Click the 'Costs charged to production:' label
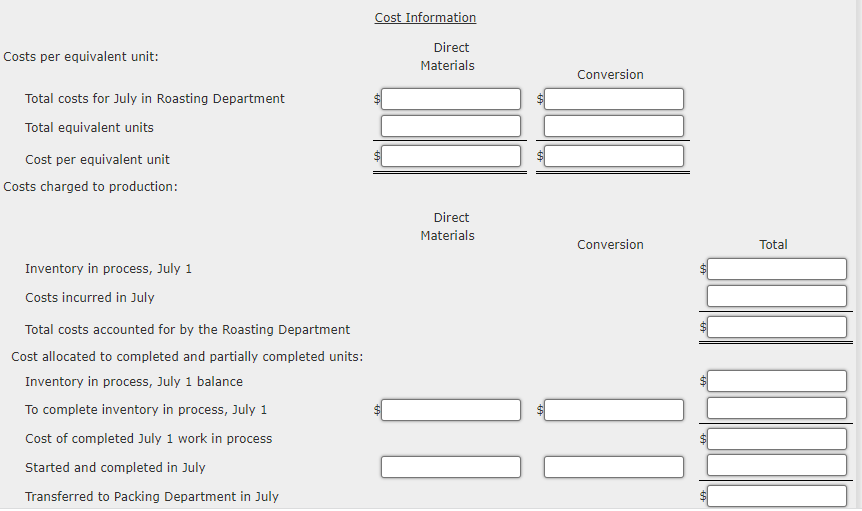Viewport: 862px width, 511px height. pos(91,187)
